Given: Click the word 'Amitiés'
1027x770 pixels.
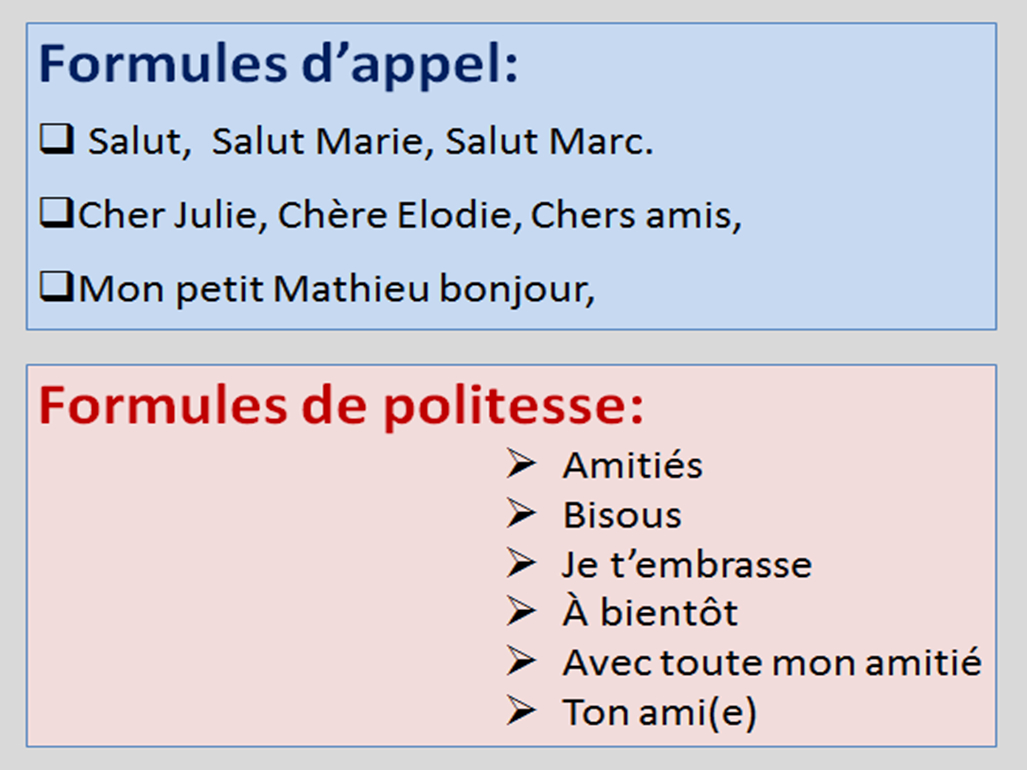Looking at the screenshot, I should coord(633,466).
